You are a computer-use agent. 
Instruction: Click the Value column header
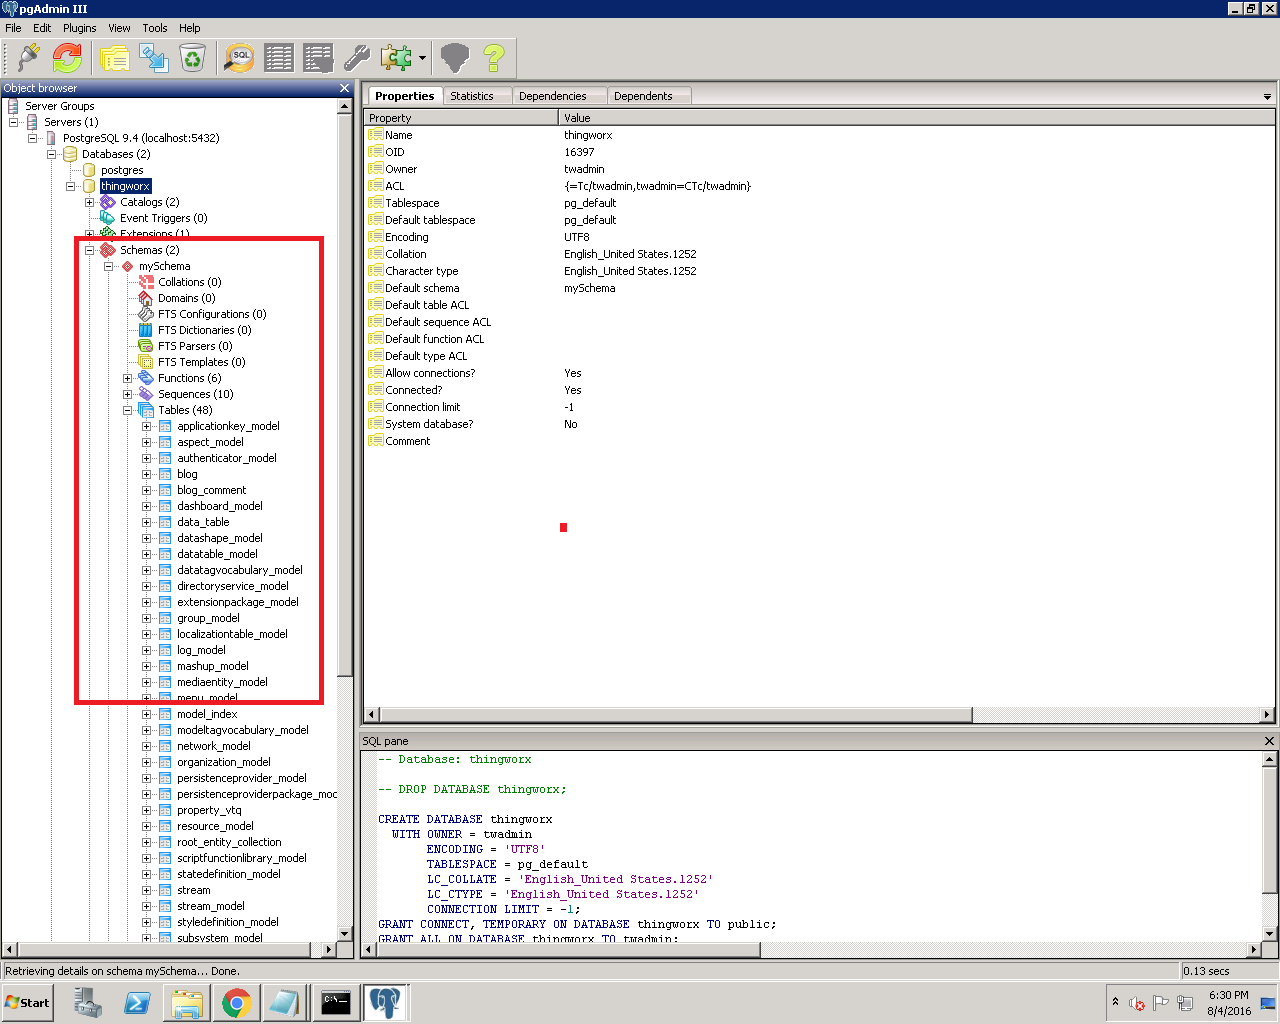coord(918,118)
